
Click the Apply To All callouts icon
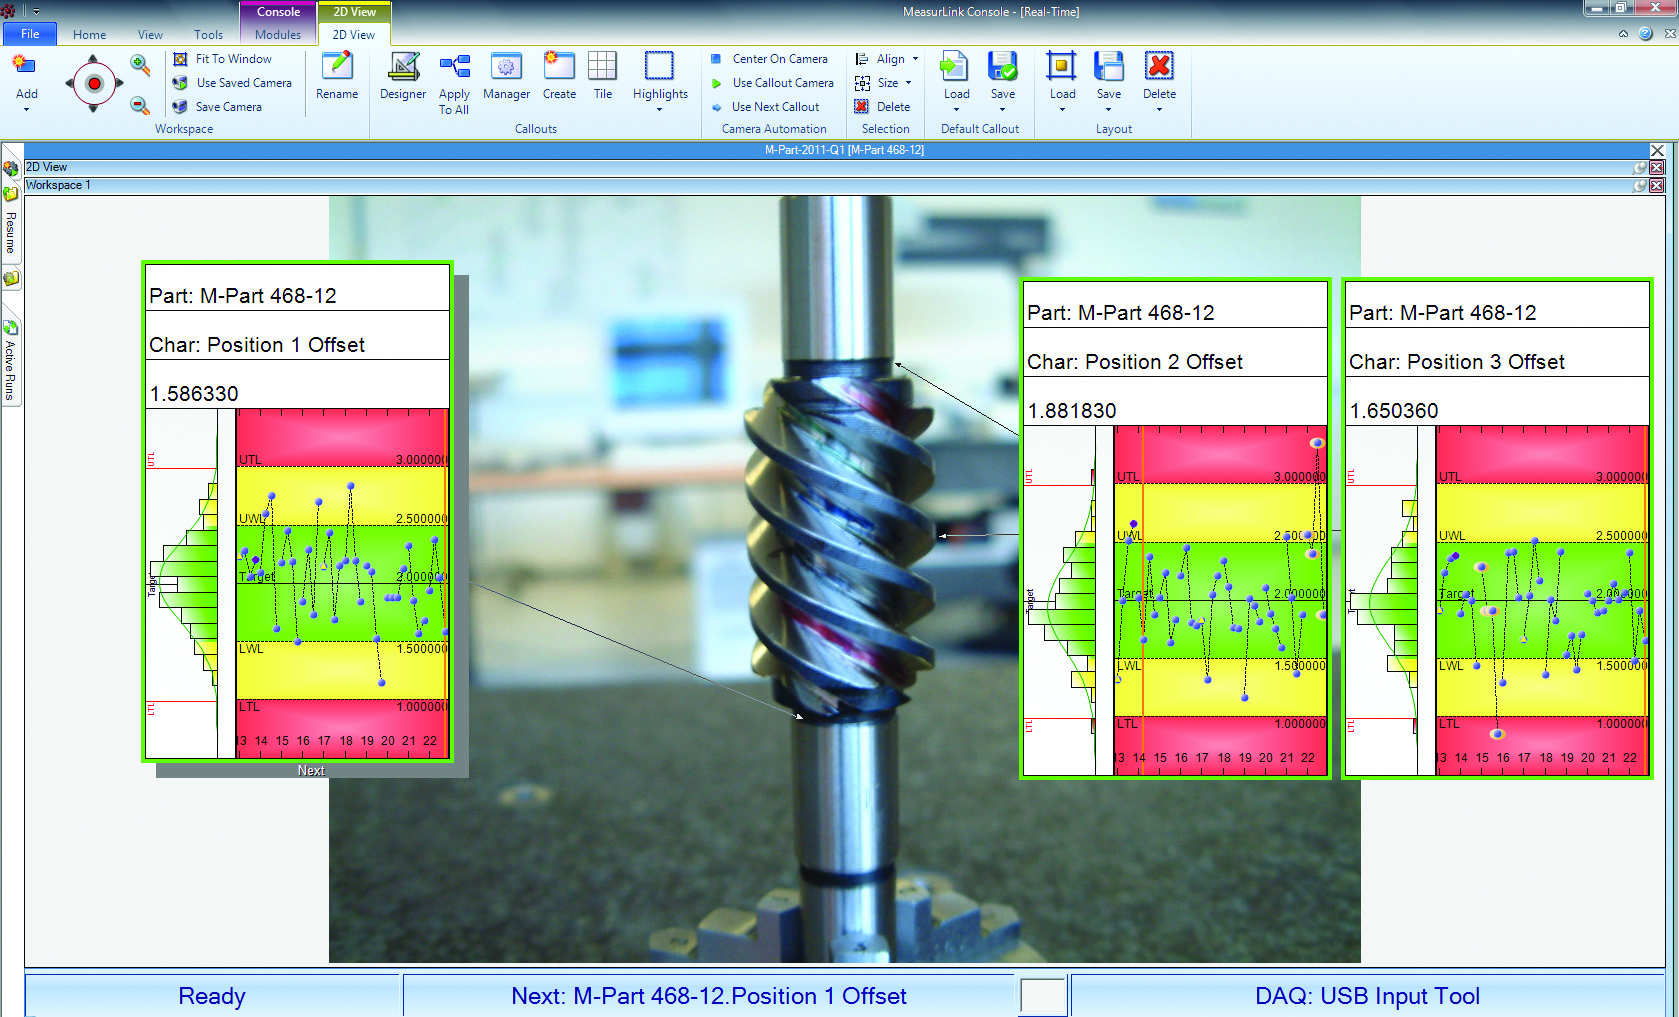[x=454, y=80]
